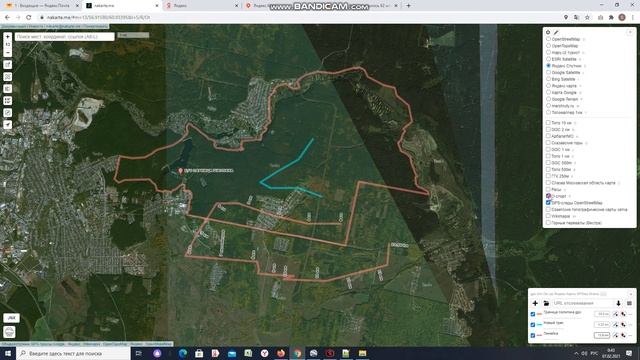The height and width of the screenshot is (360, 640).
Task: Change the cyan track color swatch
Action: 539,325
